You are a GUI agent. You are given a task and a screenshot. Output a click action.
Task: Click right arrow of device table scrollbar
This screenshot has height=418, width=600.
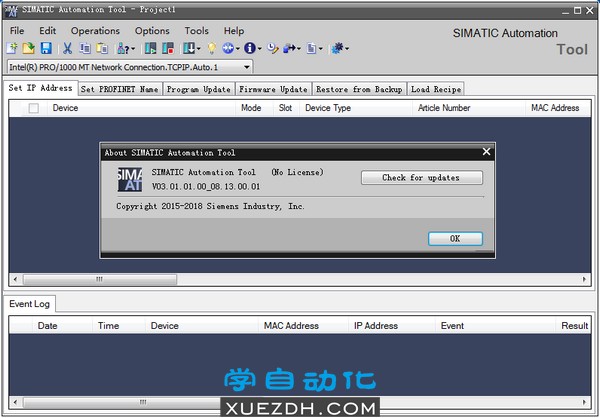tap(584, 279)
